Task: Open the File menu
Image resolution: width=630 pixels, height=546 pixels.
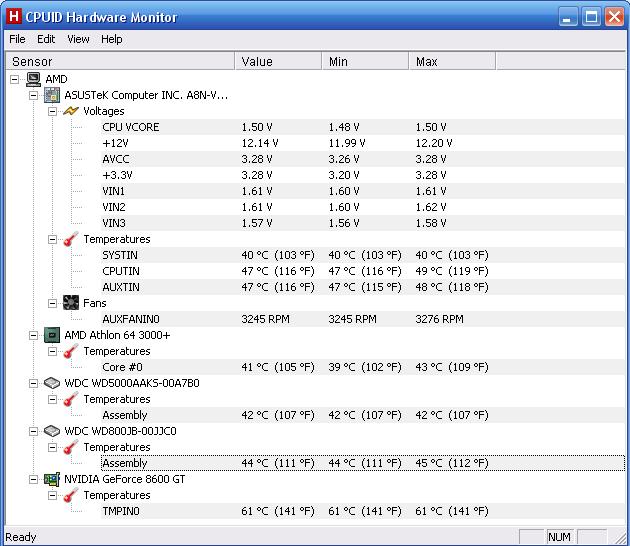Action: tap(17, 39)
